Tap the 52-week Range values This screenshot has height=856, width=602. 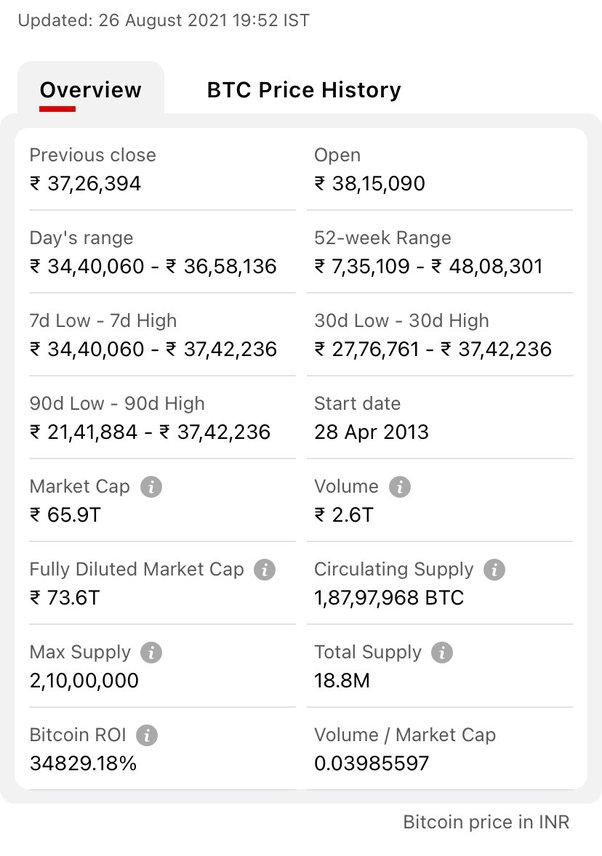(428, 266)
